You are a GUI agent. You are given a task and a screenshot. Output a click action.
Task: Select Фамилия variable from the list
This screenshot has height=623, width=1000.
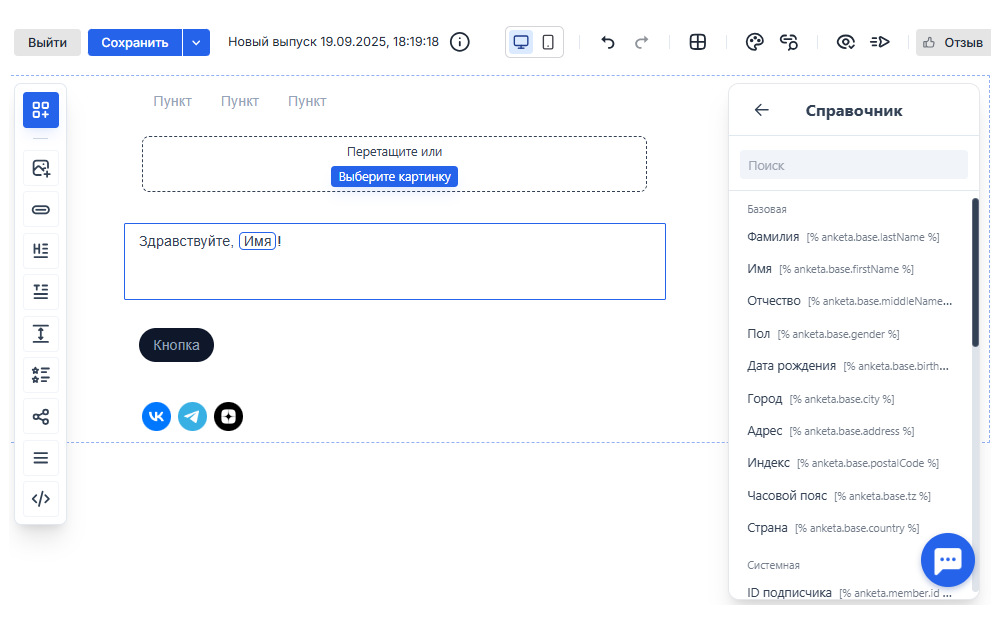[773, 237]
